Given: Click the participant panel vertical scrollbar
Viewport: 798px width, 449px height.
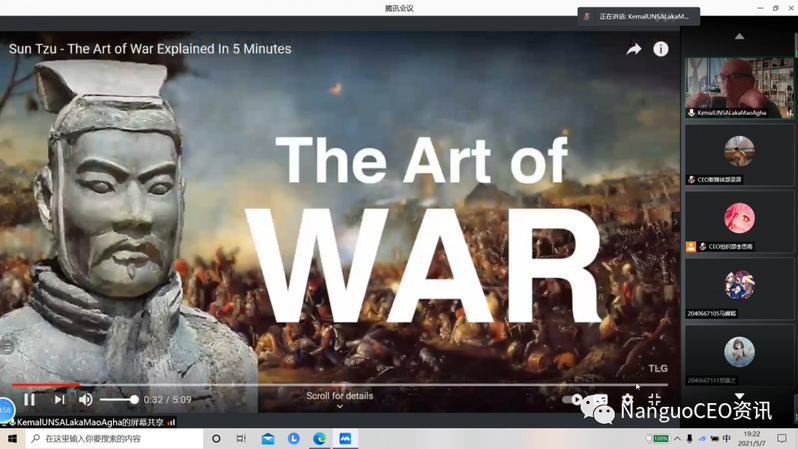Looking at the screenshot, I should [795, 43].
